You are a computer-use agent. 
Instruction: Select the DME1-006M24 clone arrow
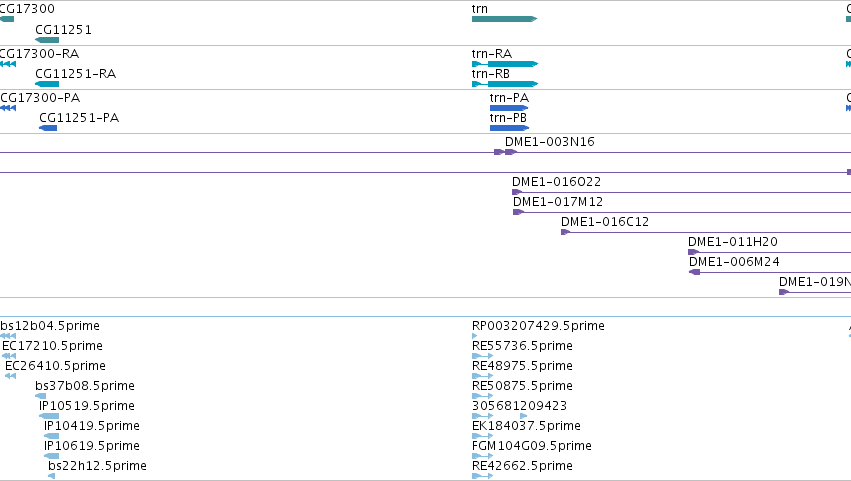[x=694, y=272]
